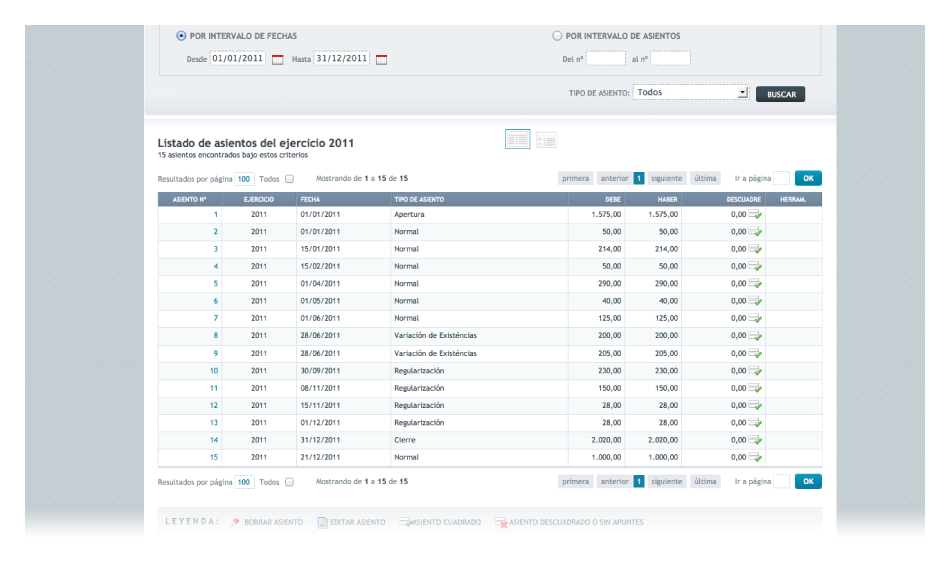The image size is (950, 562).
Task: Focus bottom Ir a página field
Action: [x=782, y=481]
